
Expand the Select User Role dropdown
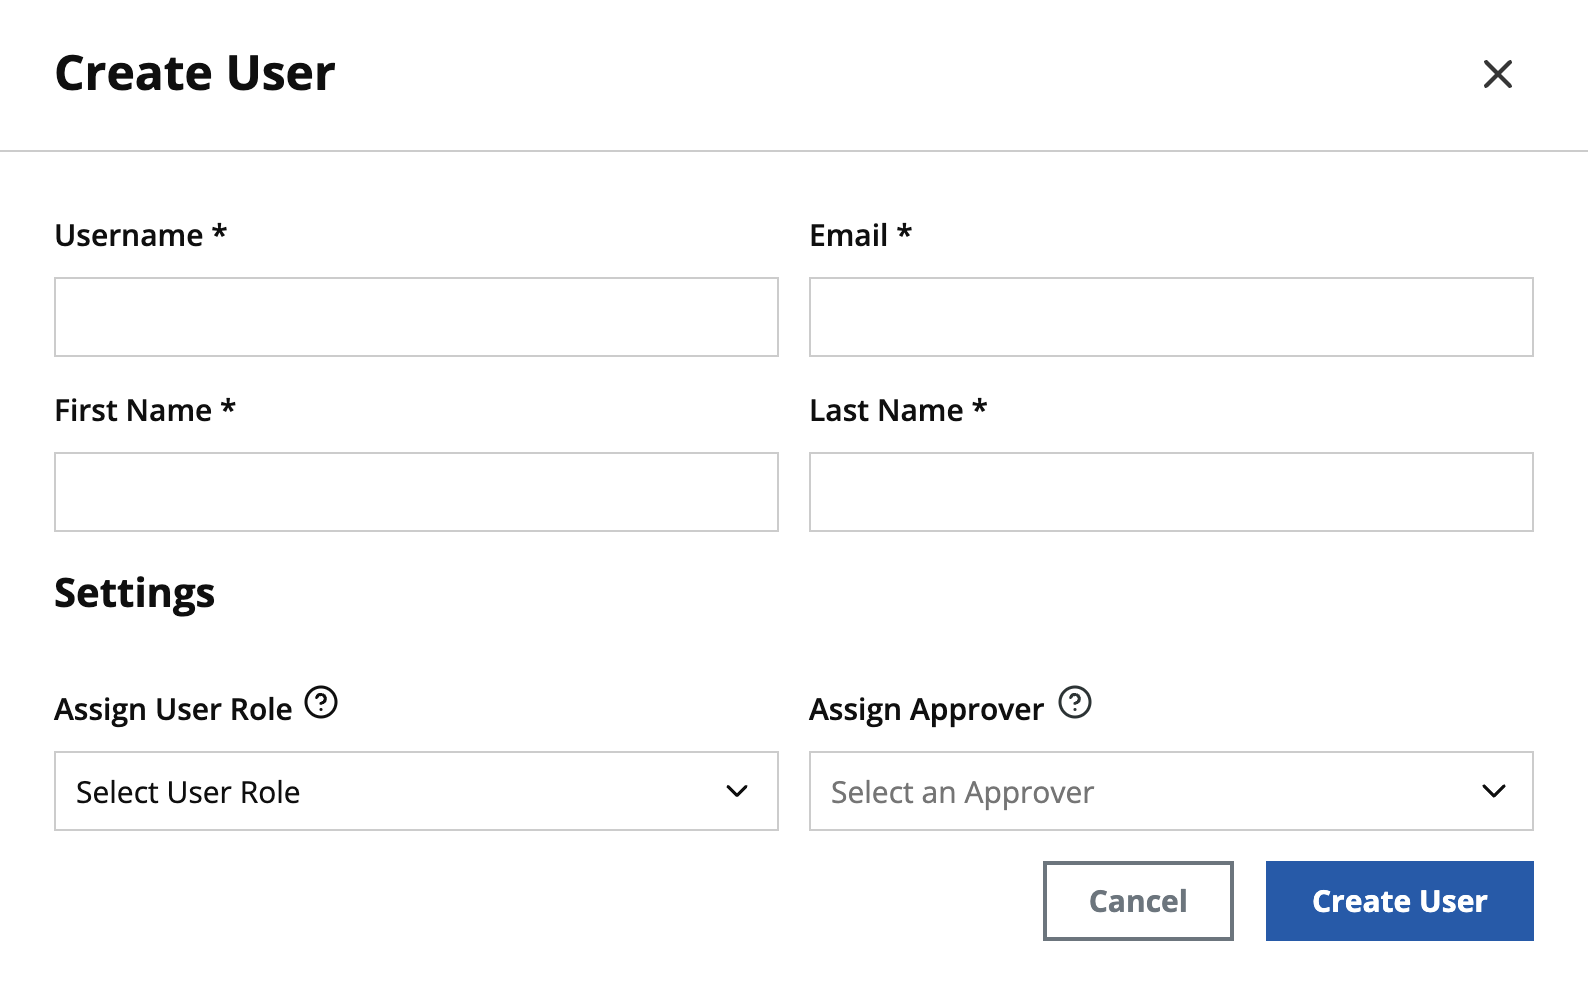pyautogui.click(x=416, y=791)
